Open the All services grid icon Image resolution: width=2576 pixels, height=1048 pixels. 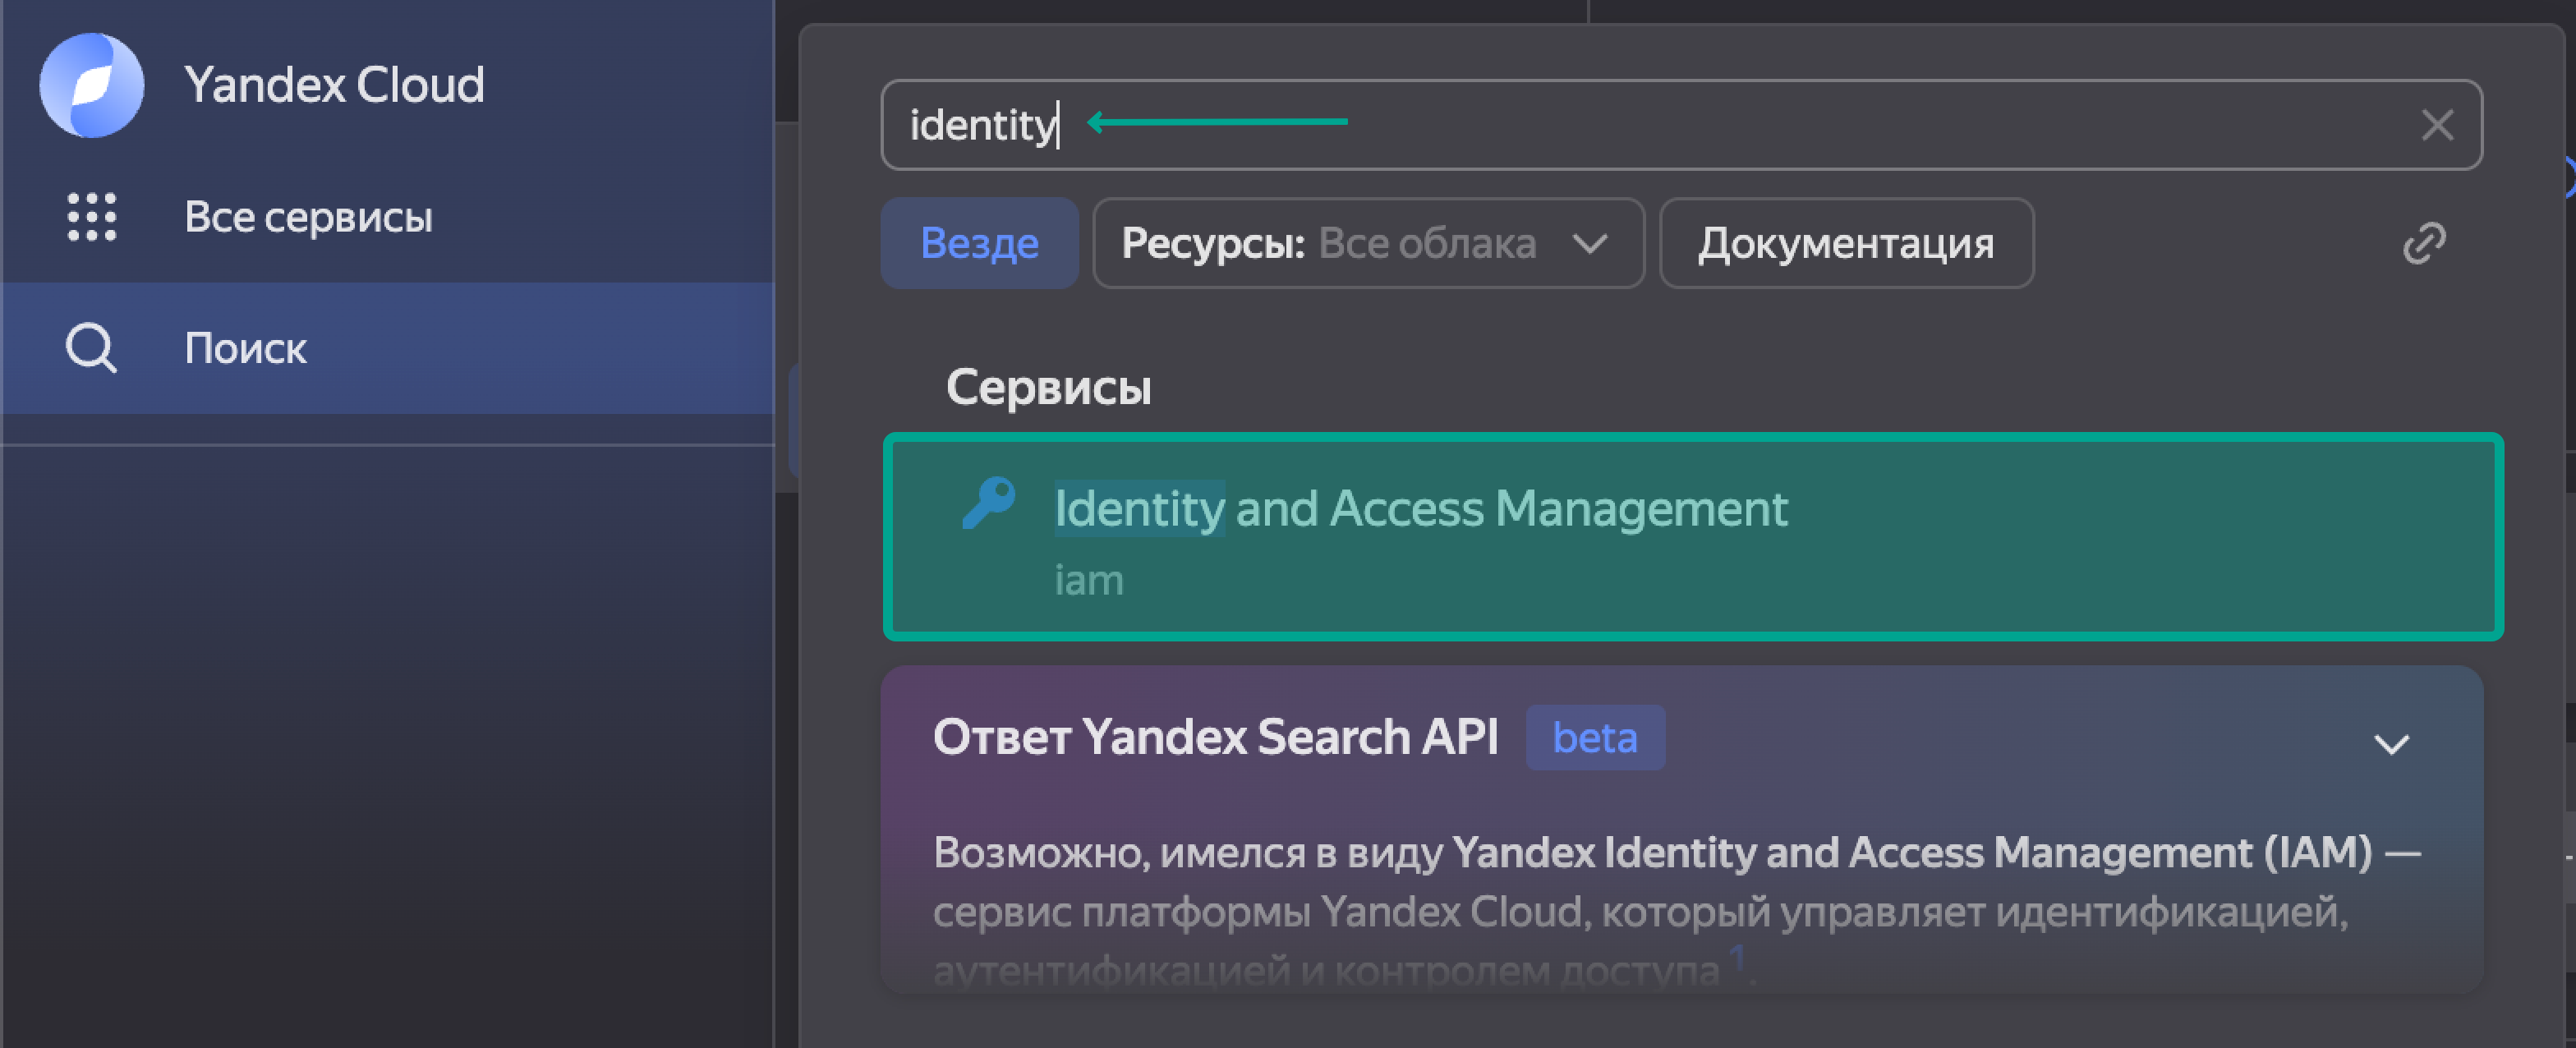point(91,217)
